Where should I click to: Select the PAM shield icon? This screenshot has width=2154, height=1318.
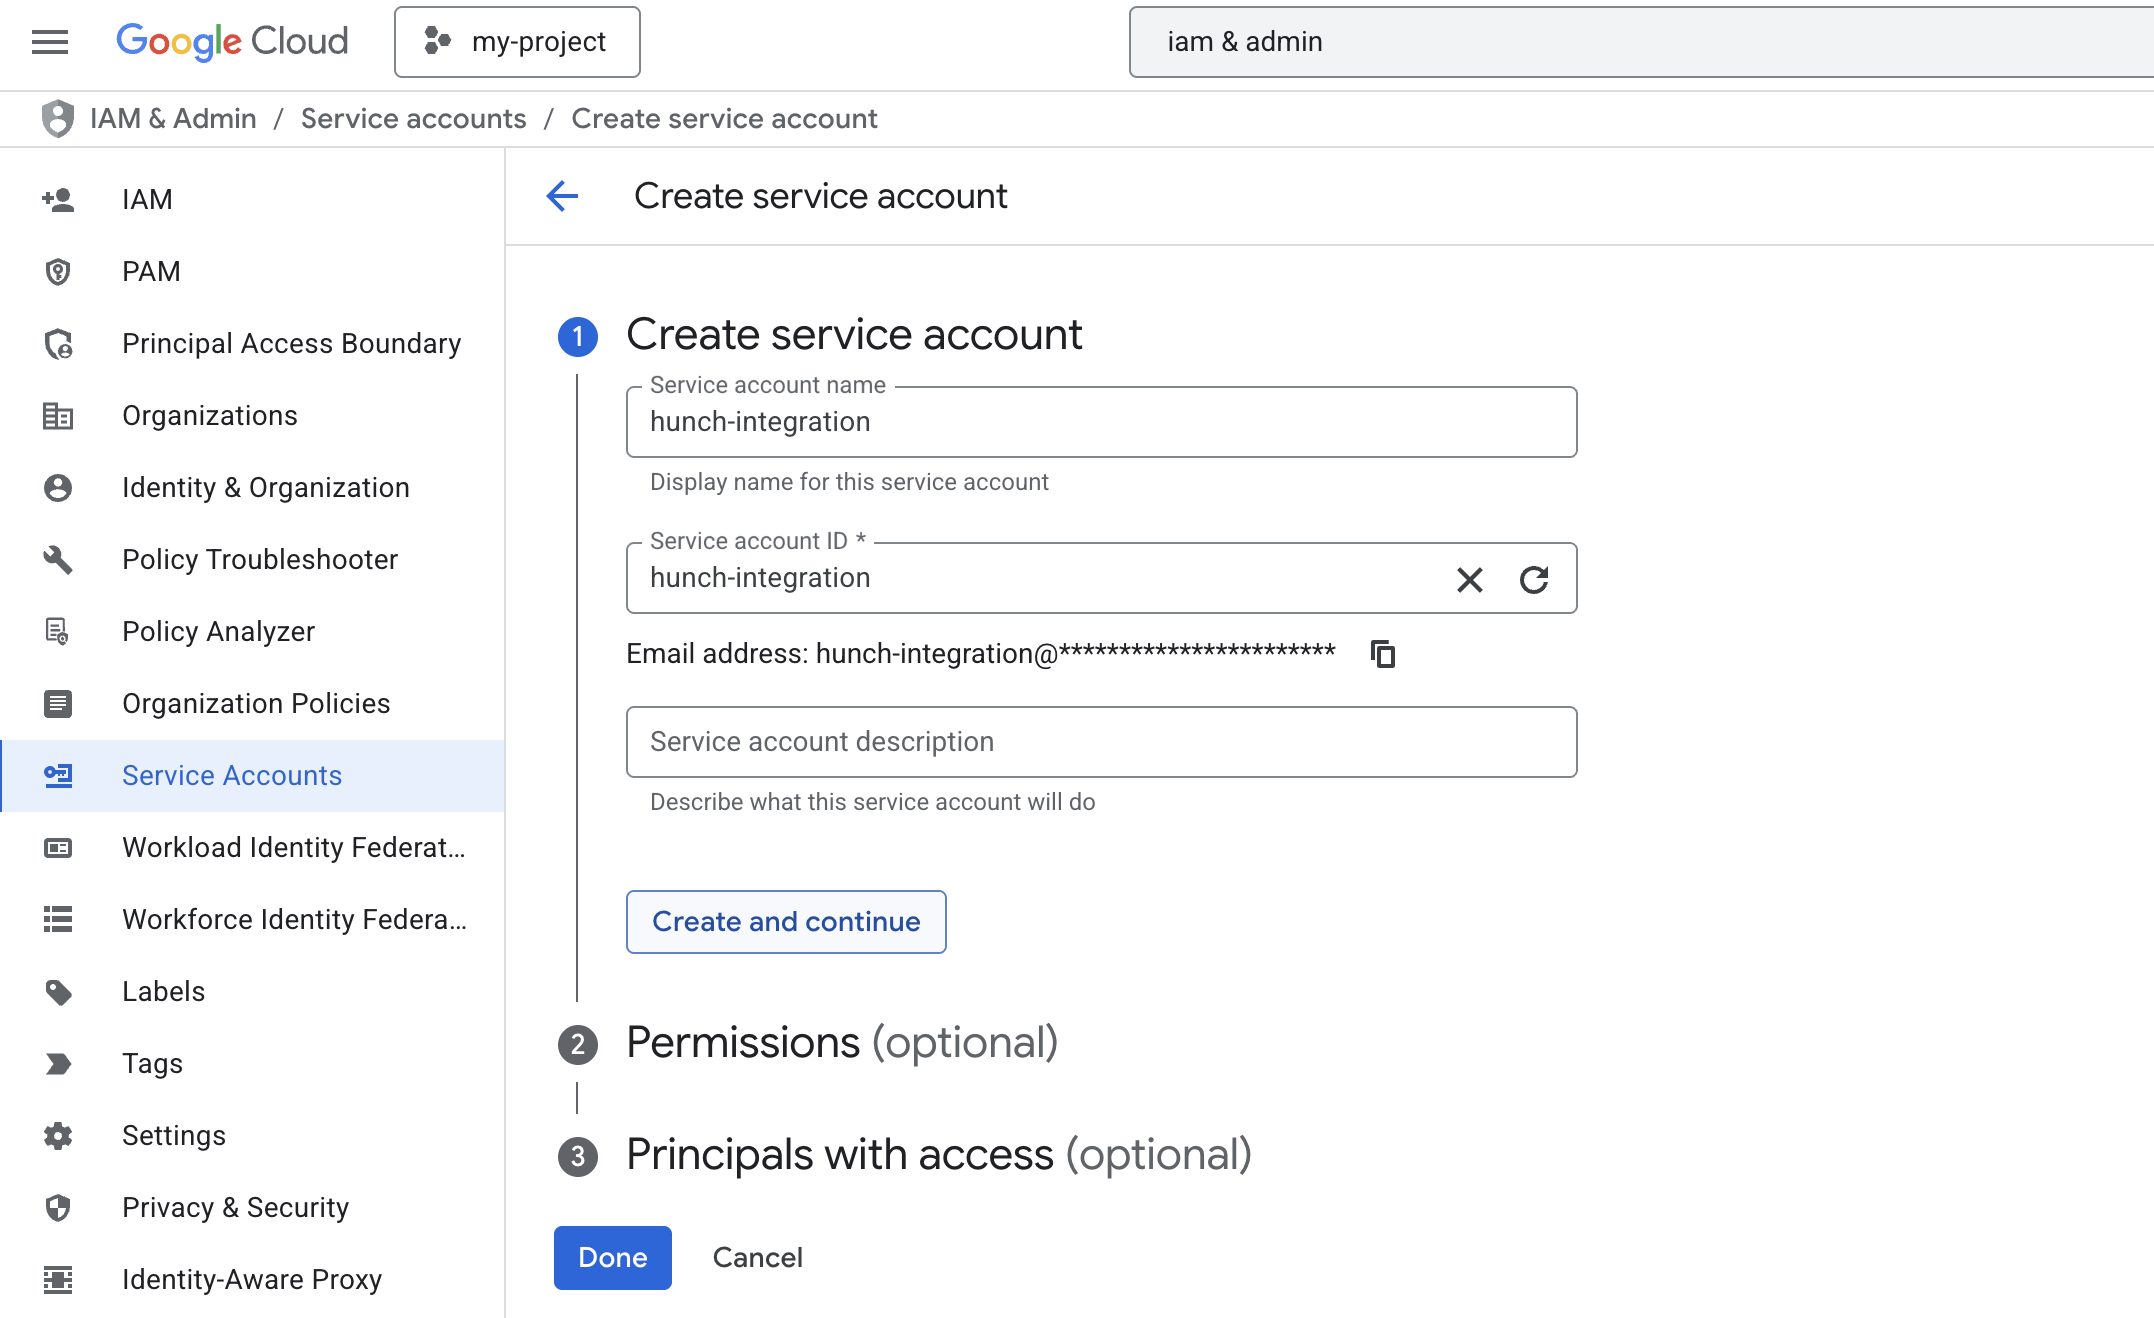[x=58, y=271]
